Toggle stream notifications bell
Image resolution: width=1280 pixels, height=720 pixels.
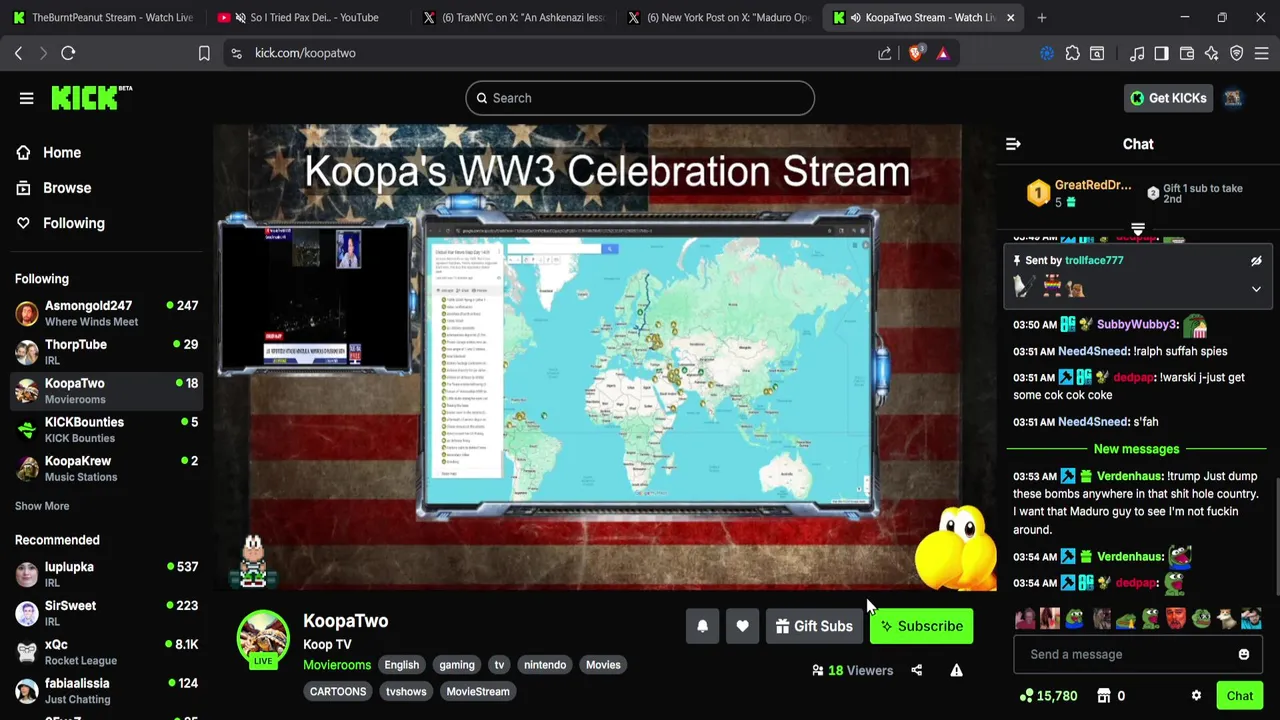click(x=702, y=626)
